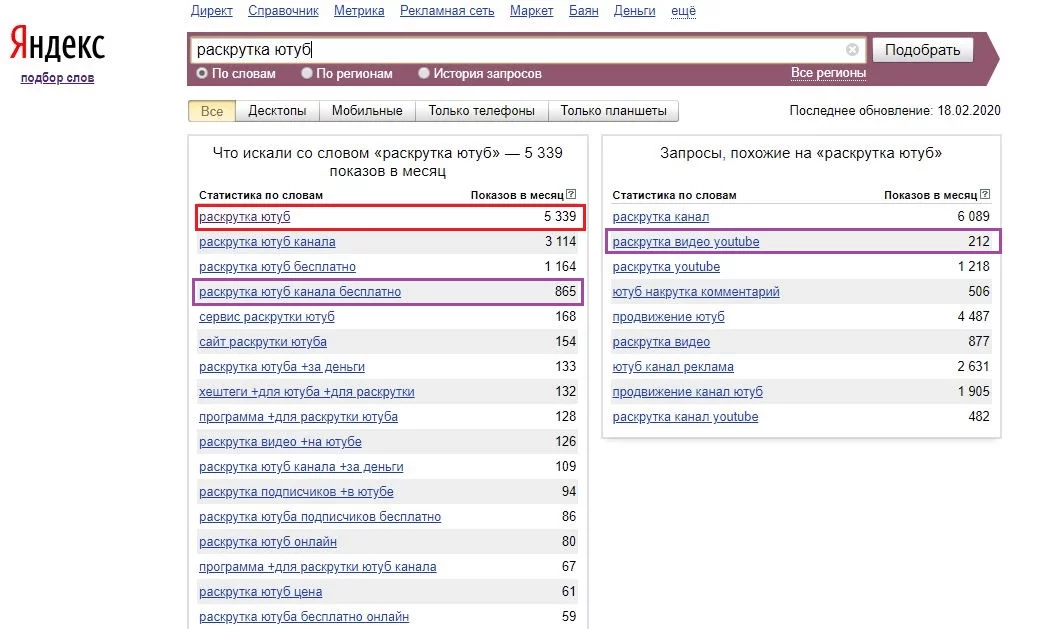Viewport: 1053px width, 629px height.
Task: Open the раскрутка ютуб канала keyword link
Action: coord(267,242)
